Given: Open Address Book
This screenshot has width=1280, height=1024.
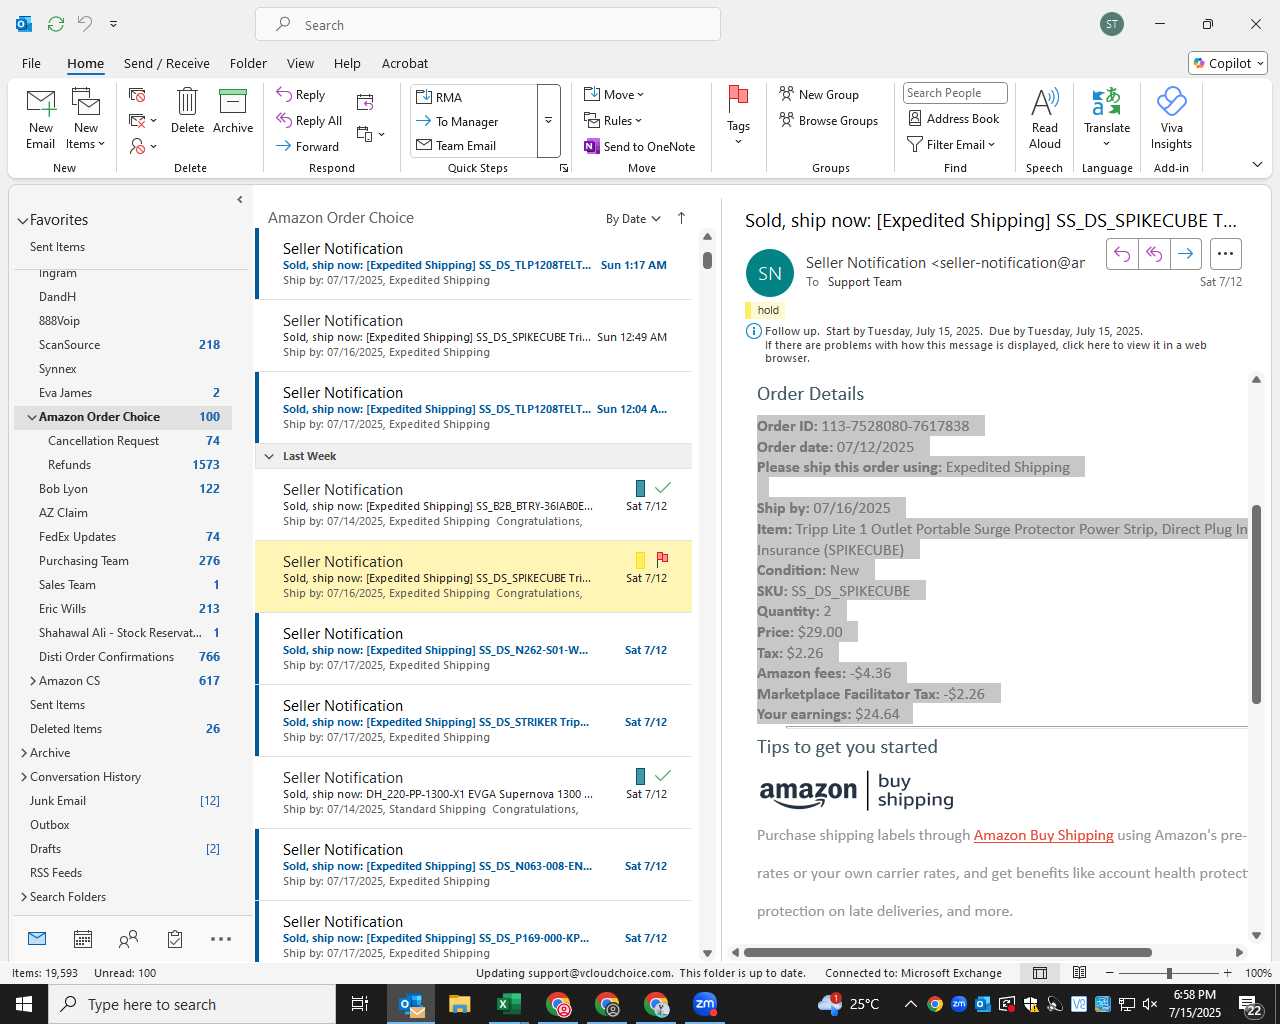Looking at the screenshot, I should tap(954, 118).
